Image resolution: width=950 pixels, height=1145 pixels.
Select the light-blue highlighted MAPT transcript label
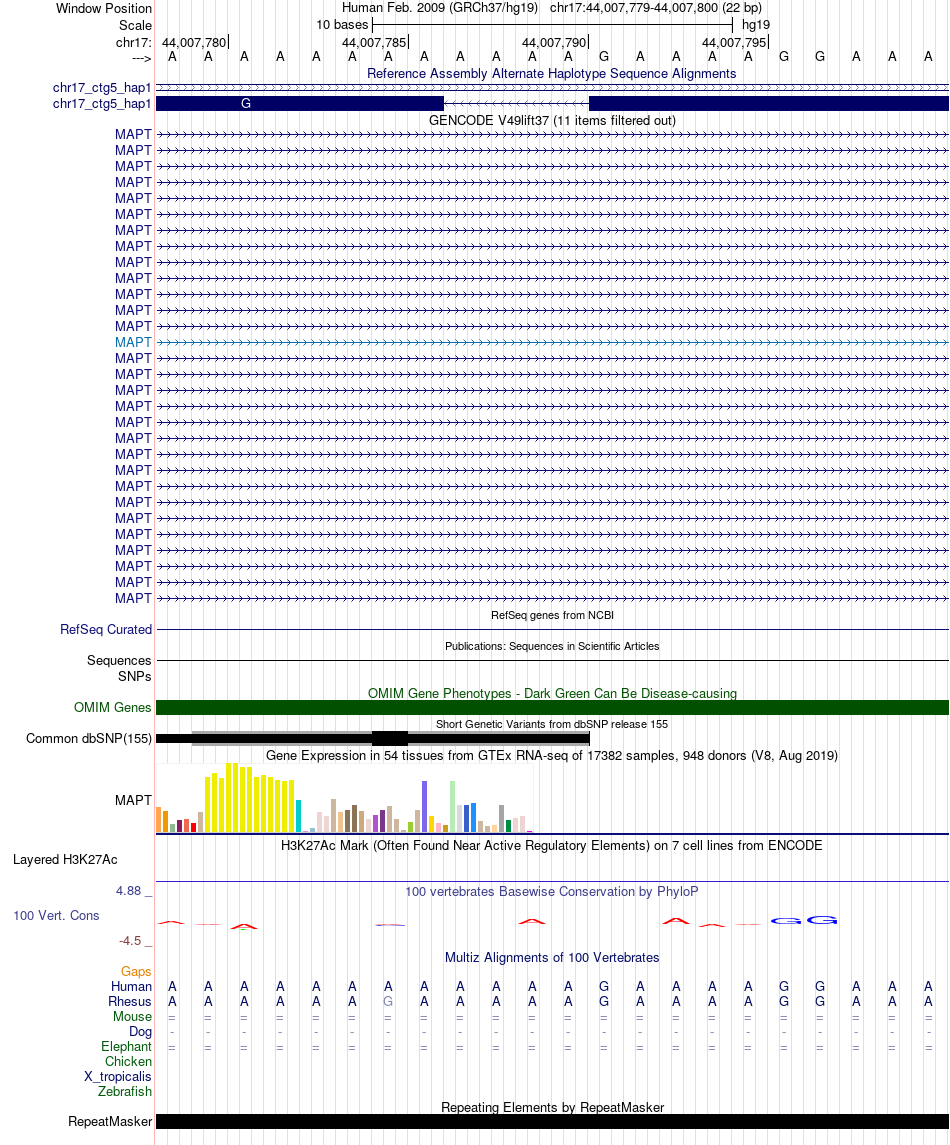(x=133, y=342)
